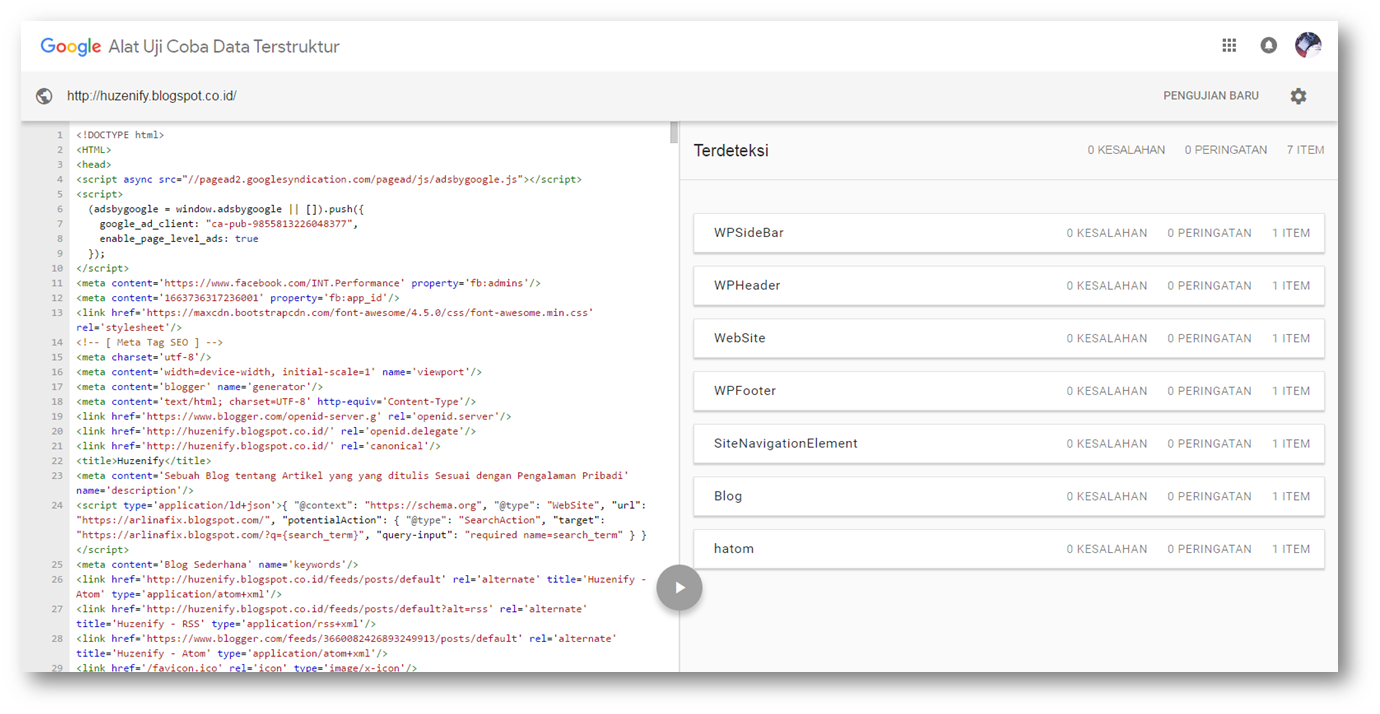
Task: Open the Google apps grid icon
Action: point(1229,45)
